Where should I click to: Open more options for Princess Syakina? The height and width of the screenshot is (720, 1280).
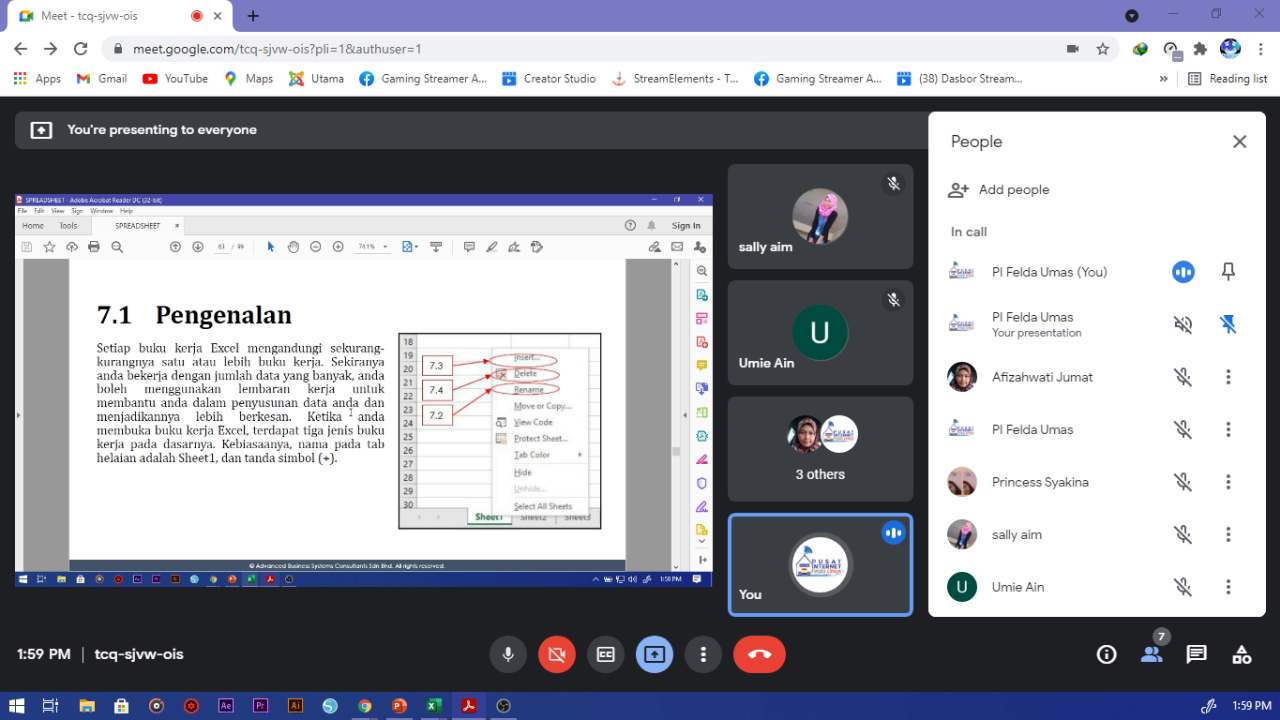point(1228,482)
